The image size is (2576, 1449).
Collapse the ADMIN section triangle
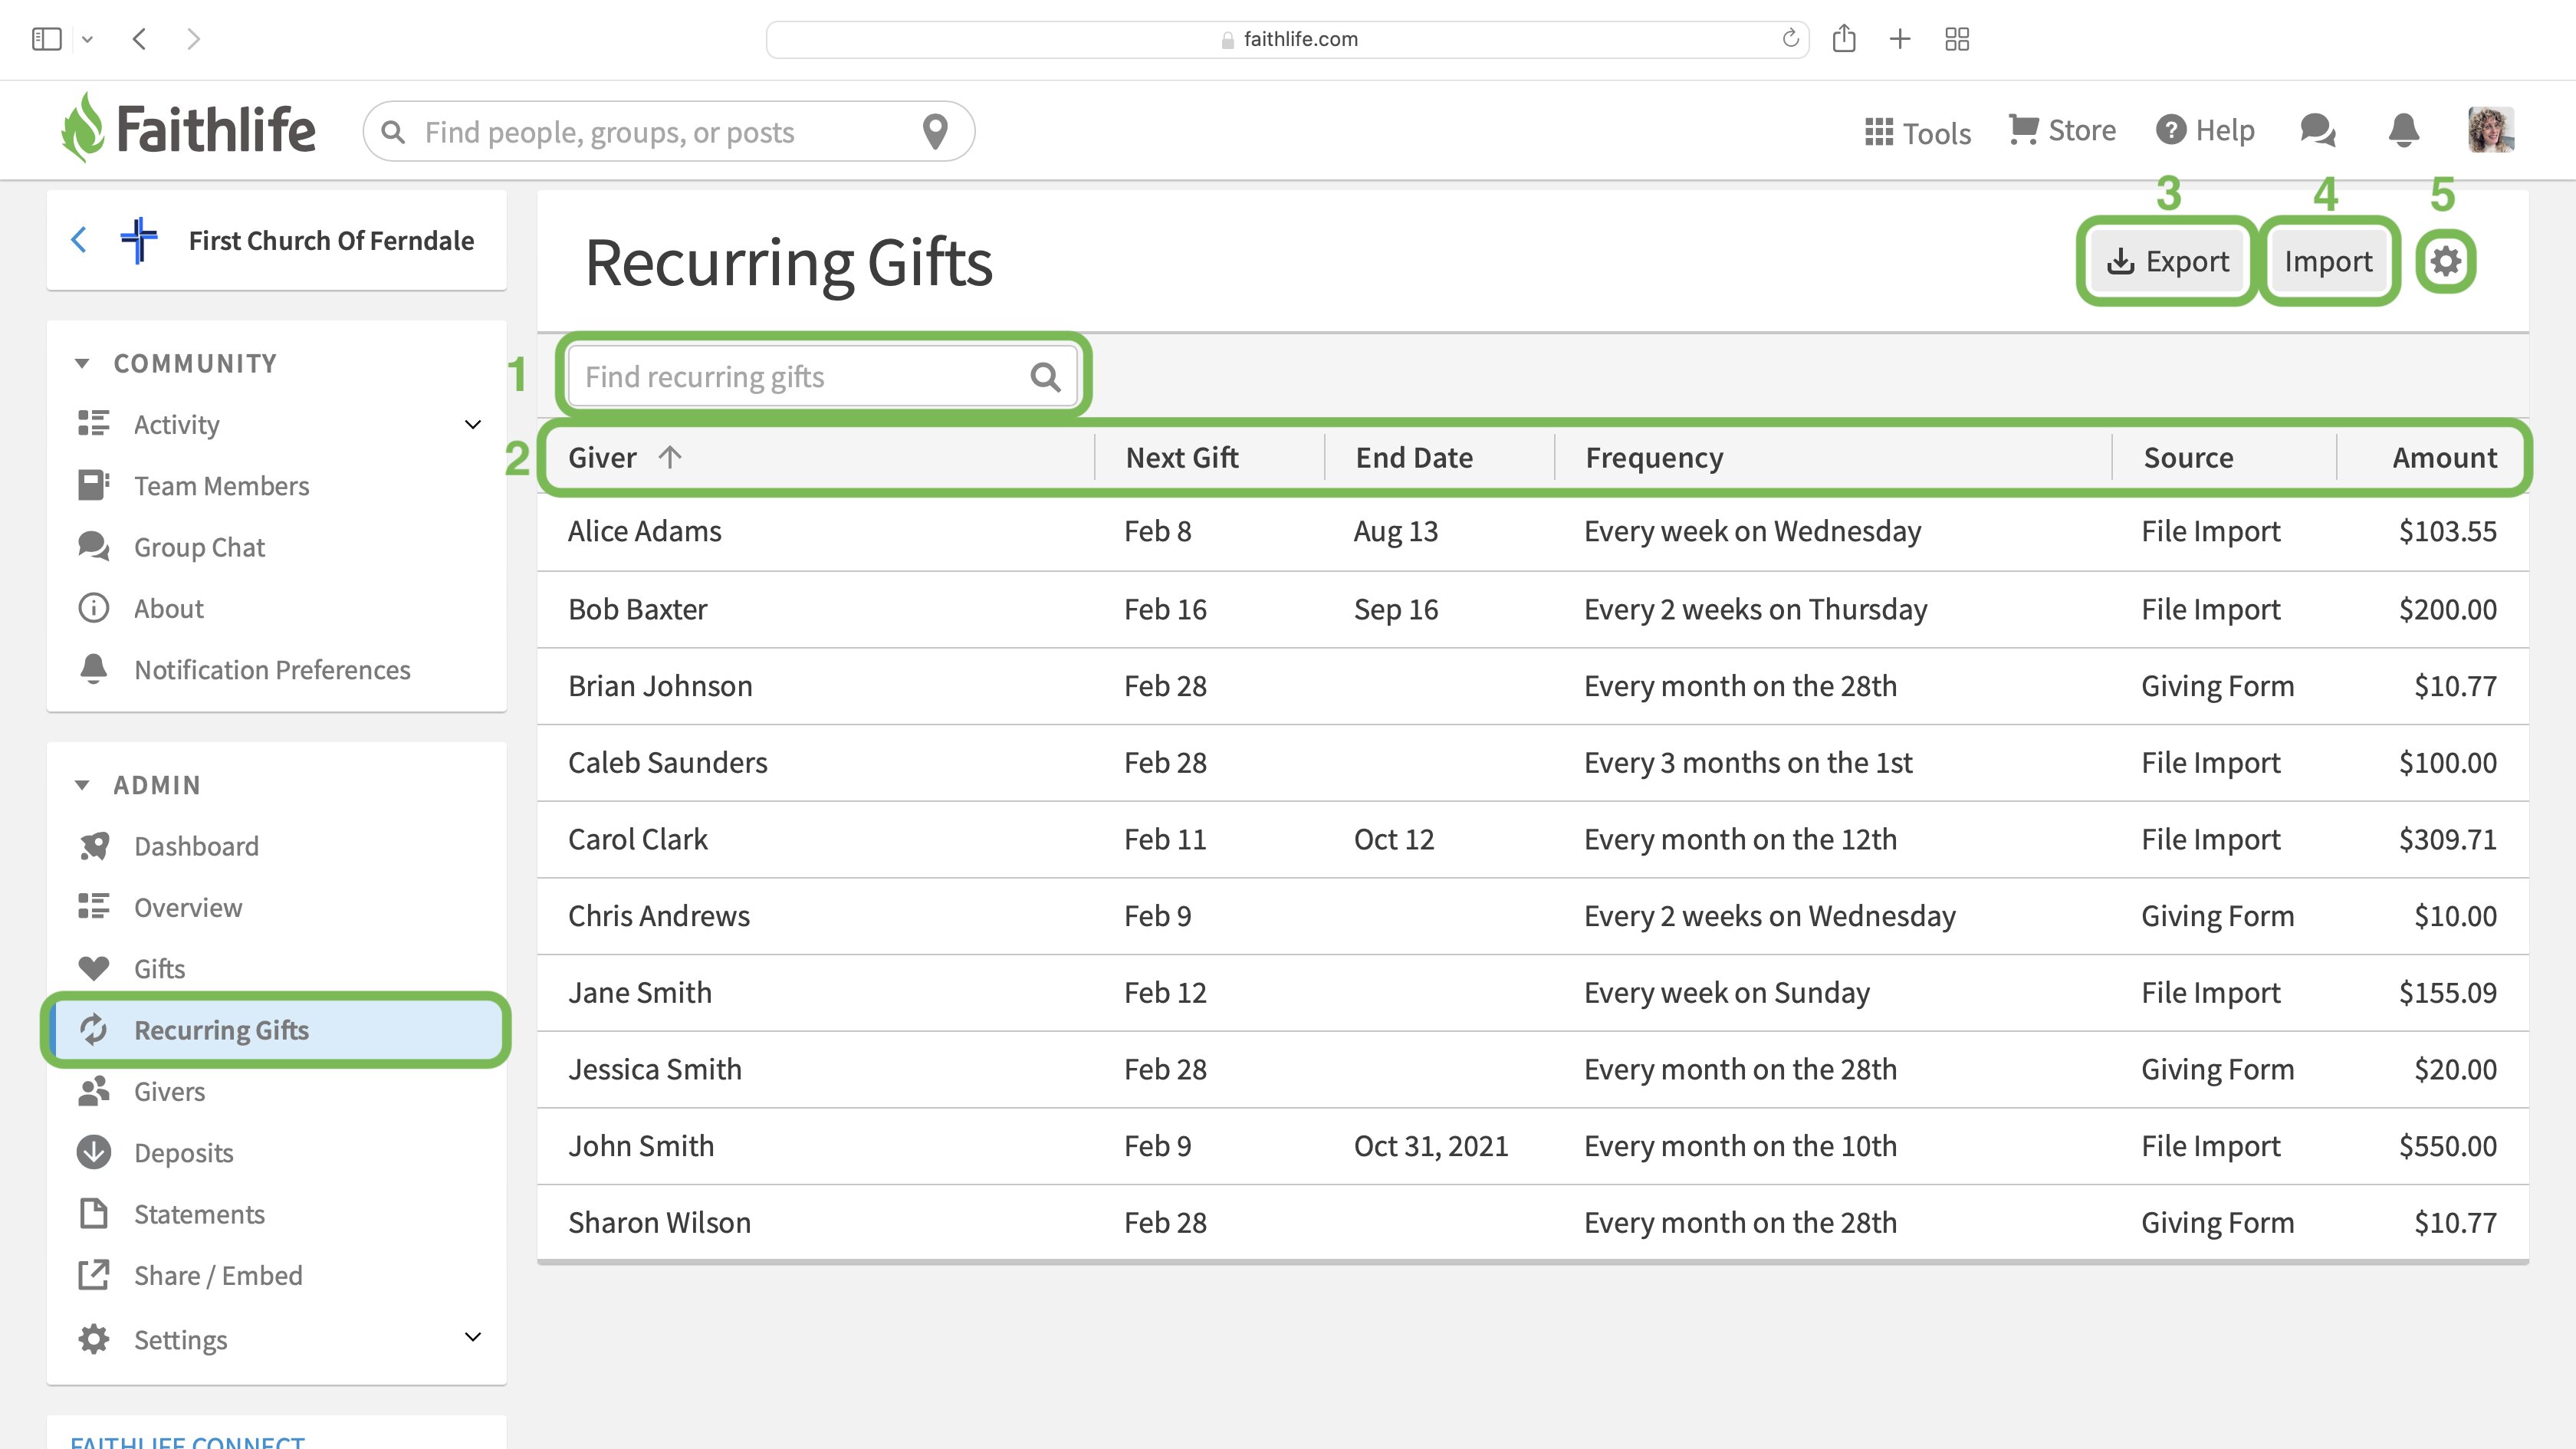(82, 785)
